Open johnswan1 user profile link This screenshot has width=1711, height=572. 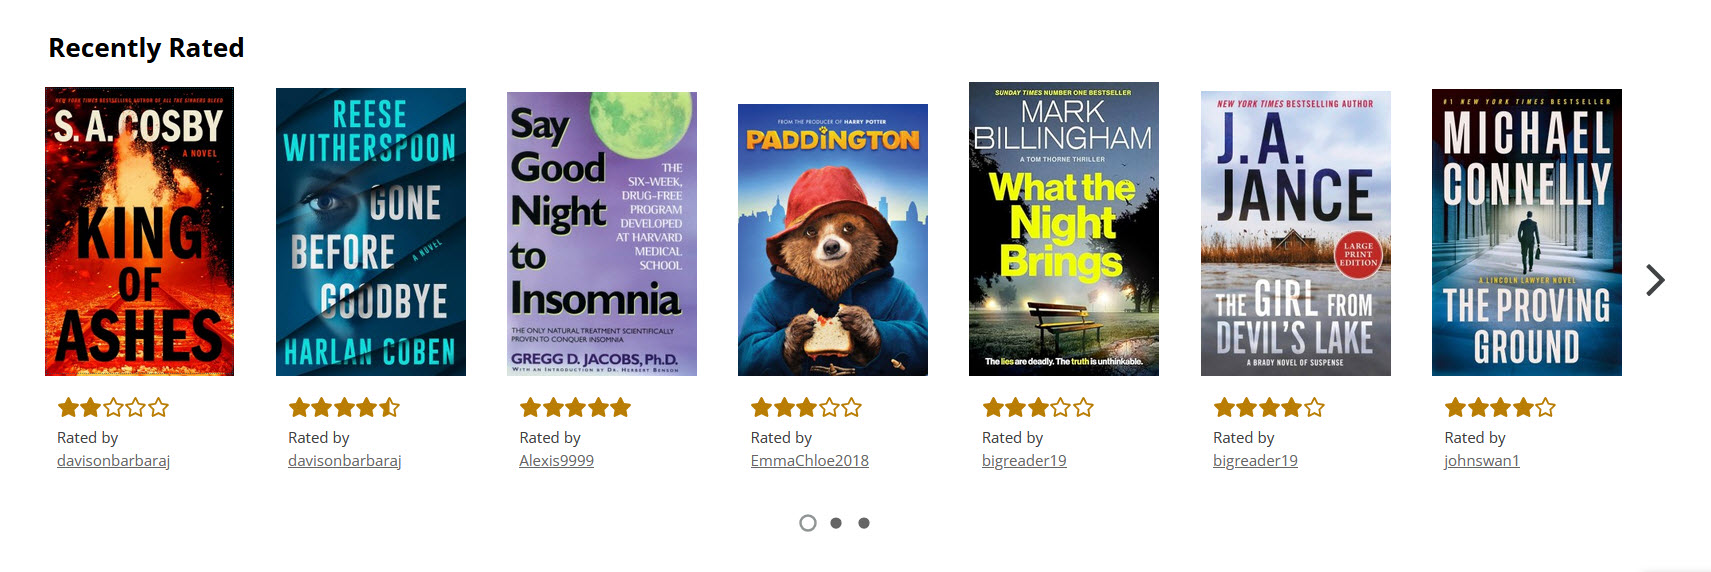click(x=1481, y=461)
